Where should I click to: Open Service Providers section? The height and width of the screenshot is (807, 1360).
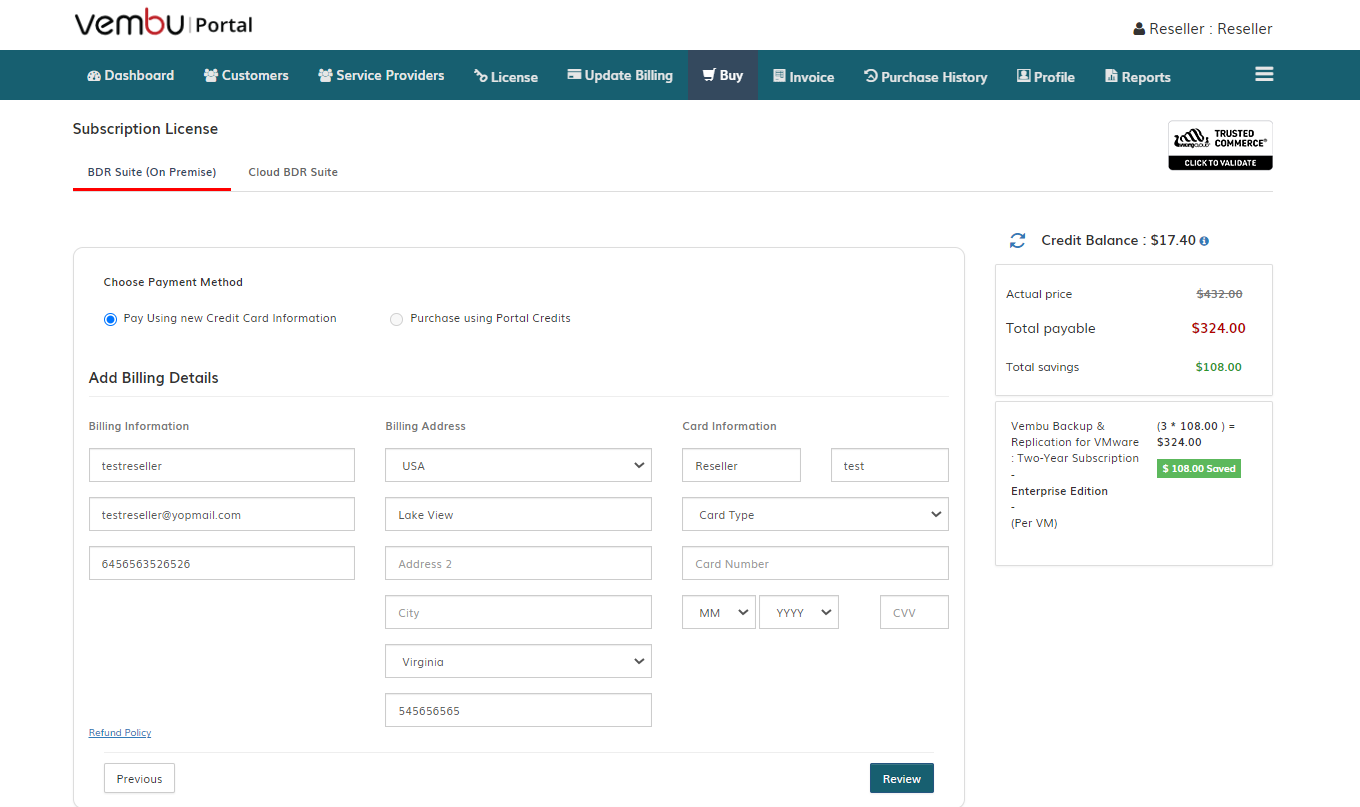[x=381, y=75]
